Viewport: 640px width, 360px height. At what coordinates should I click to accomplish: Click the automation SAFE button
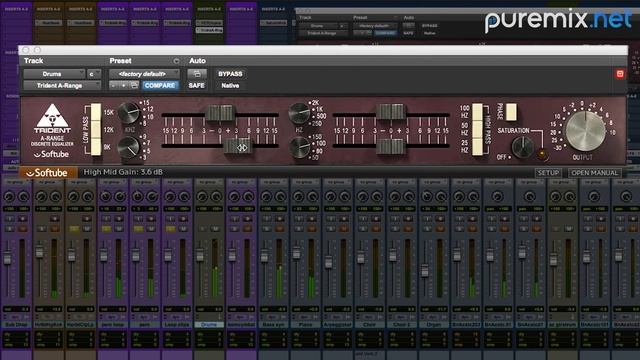[x=196, y=85]
